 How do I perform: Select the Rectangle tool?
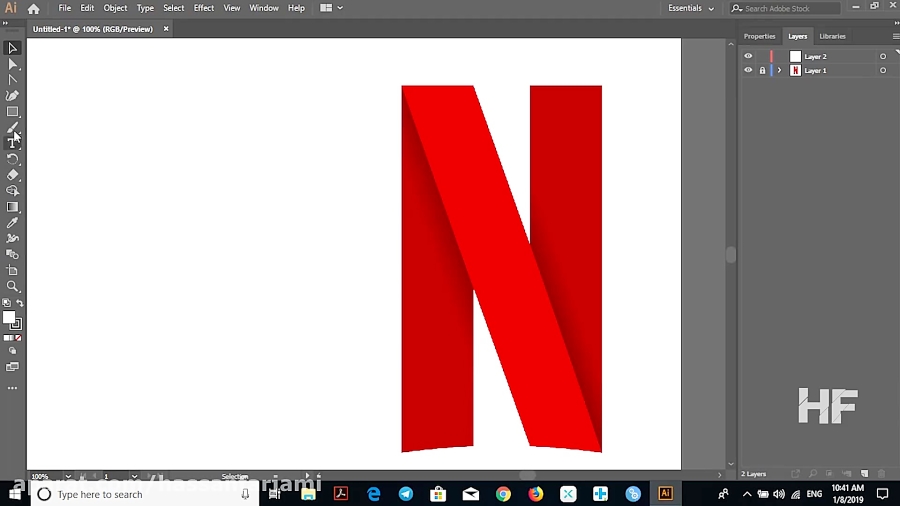12,112
